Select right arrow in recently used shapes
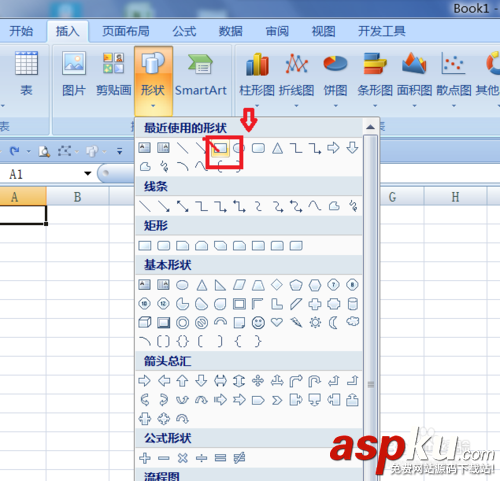The image size is (500, 481). tap(333, 148)
